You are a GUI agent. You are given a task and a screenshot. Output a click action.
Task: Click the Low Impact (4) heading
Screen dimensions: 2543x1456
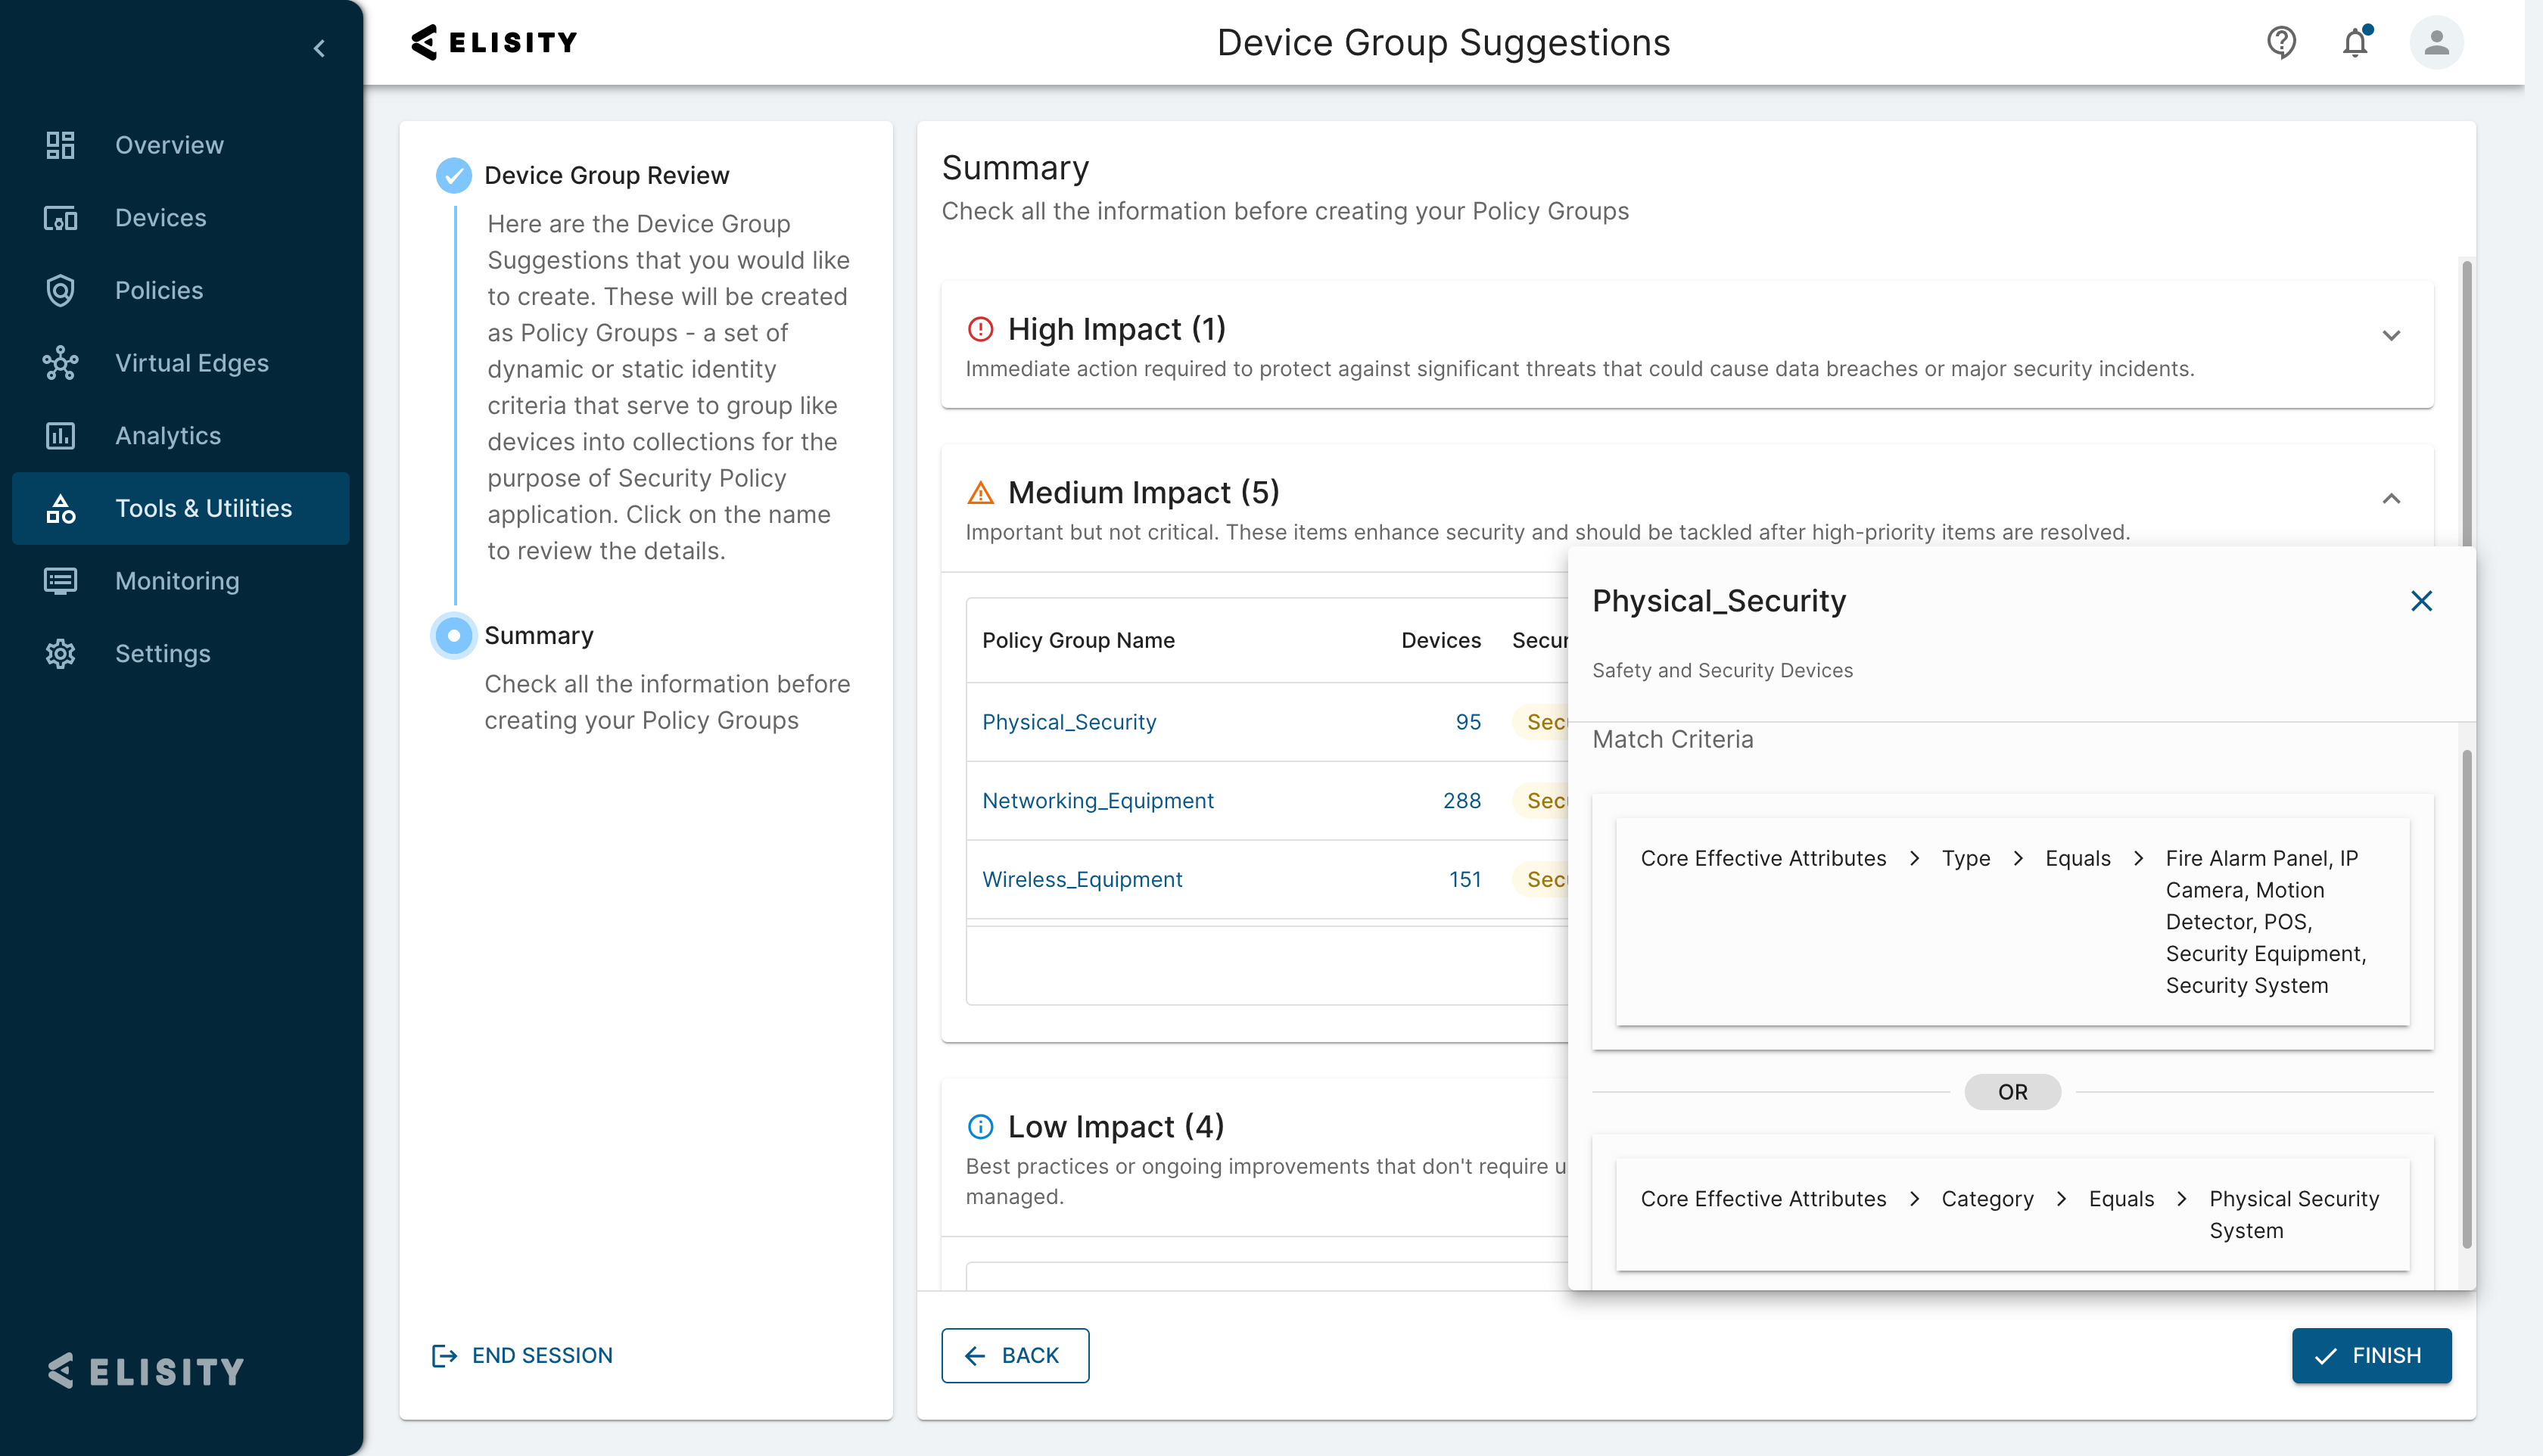coord(1115,1127)
